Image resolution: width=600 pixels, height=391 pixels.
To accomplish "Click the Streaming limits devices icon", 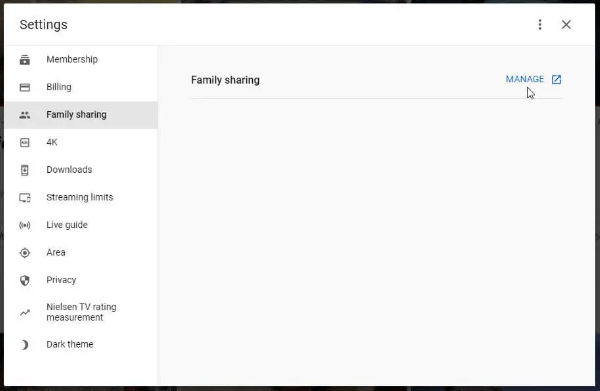I will pos(25,197).
